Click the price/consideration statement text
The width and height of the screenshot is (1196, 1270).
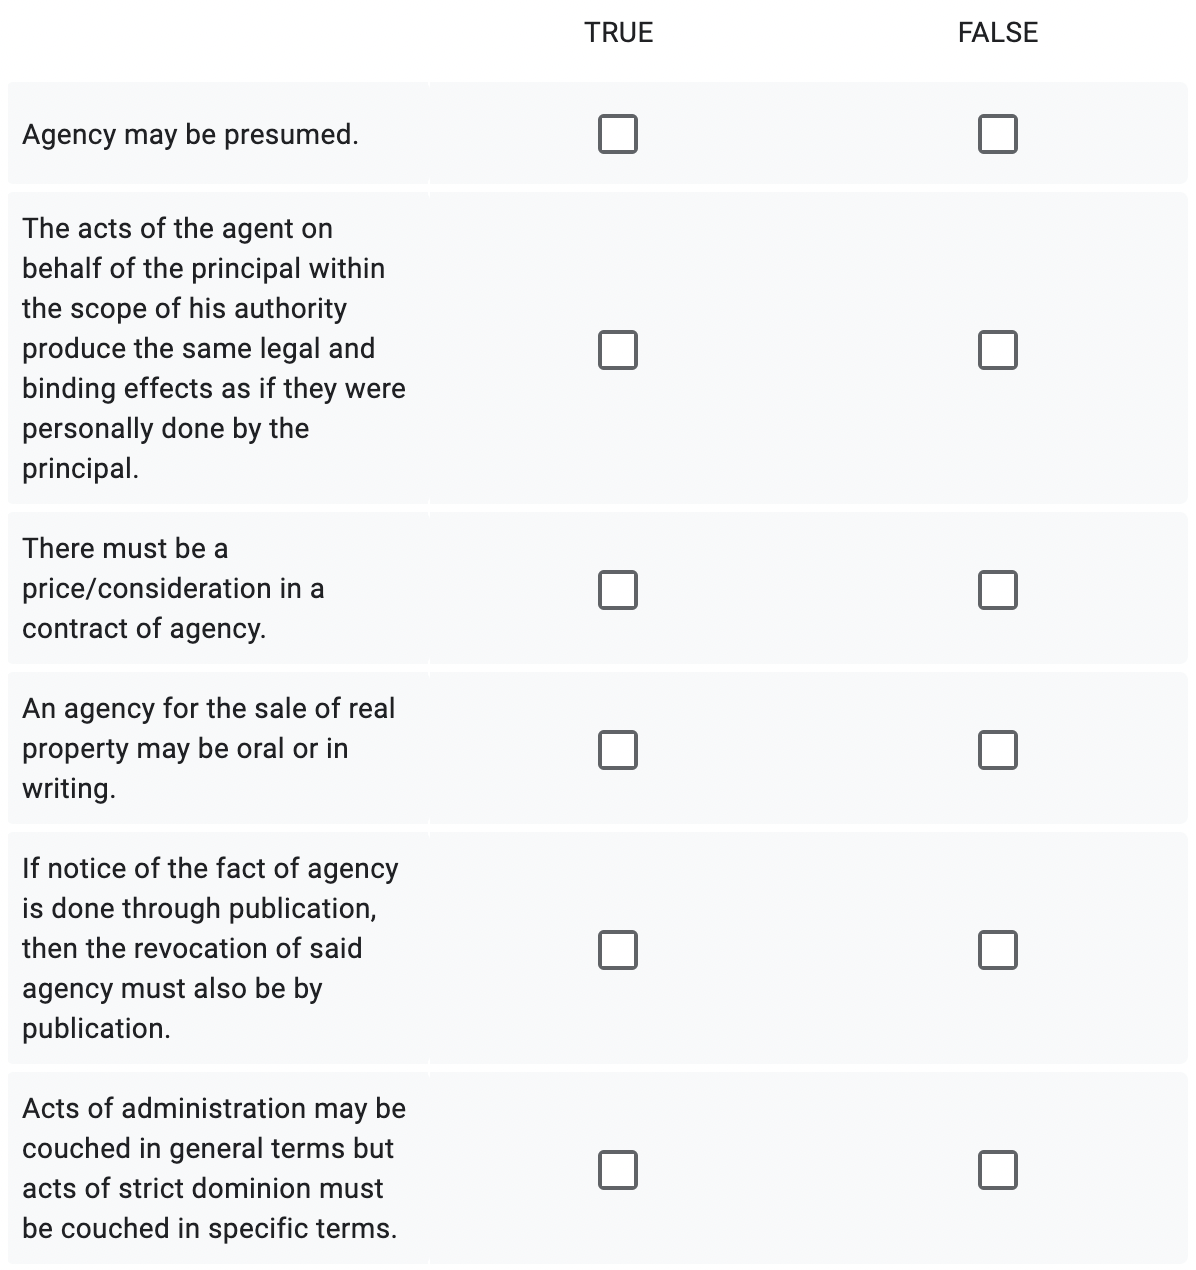pos(173,588)
